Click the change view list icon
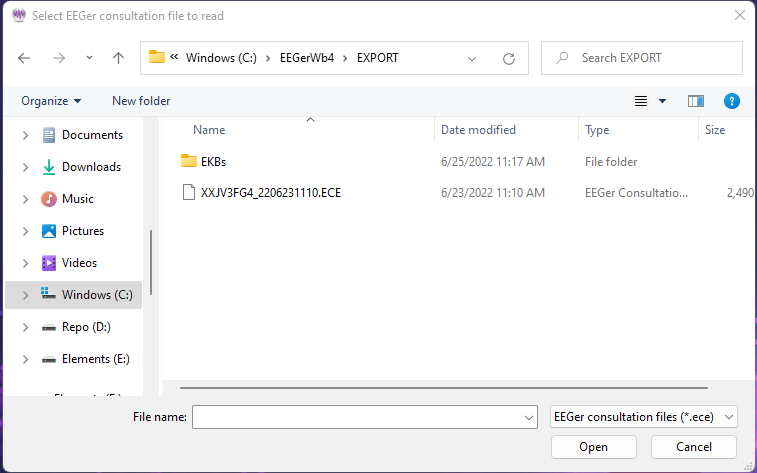This screenshot has height=473, width=757. (641, 101)
